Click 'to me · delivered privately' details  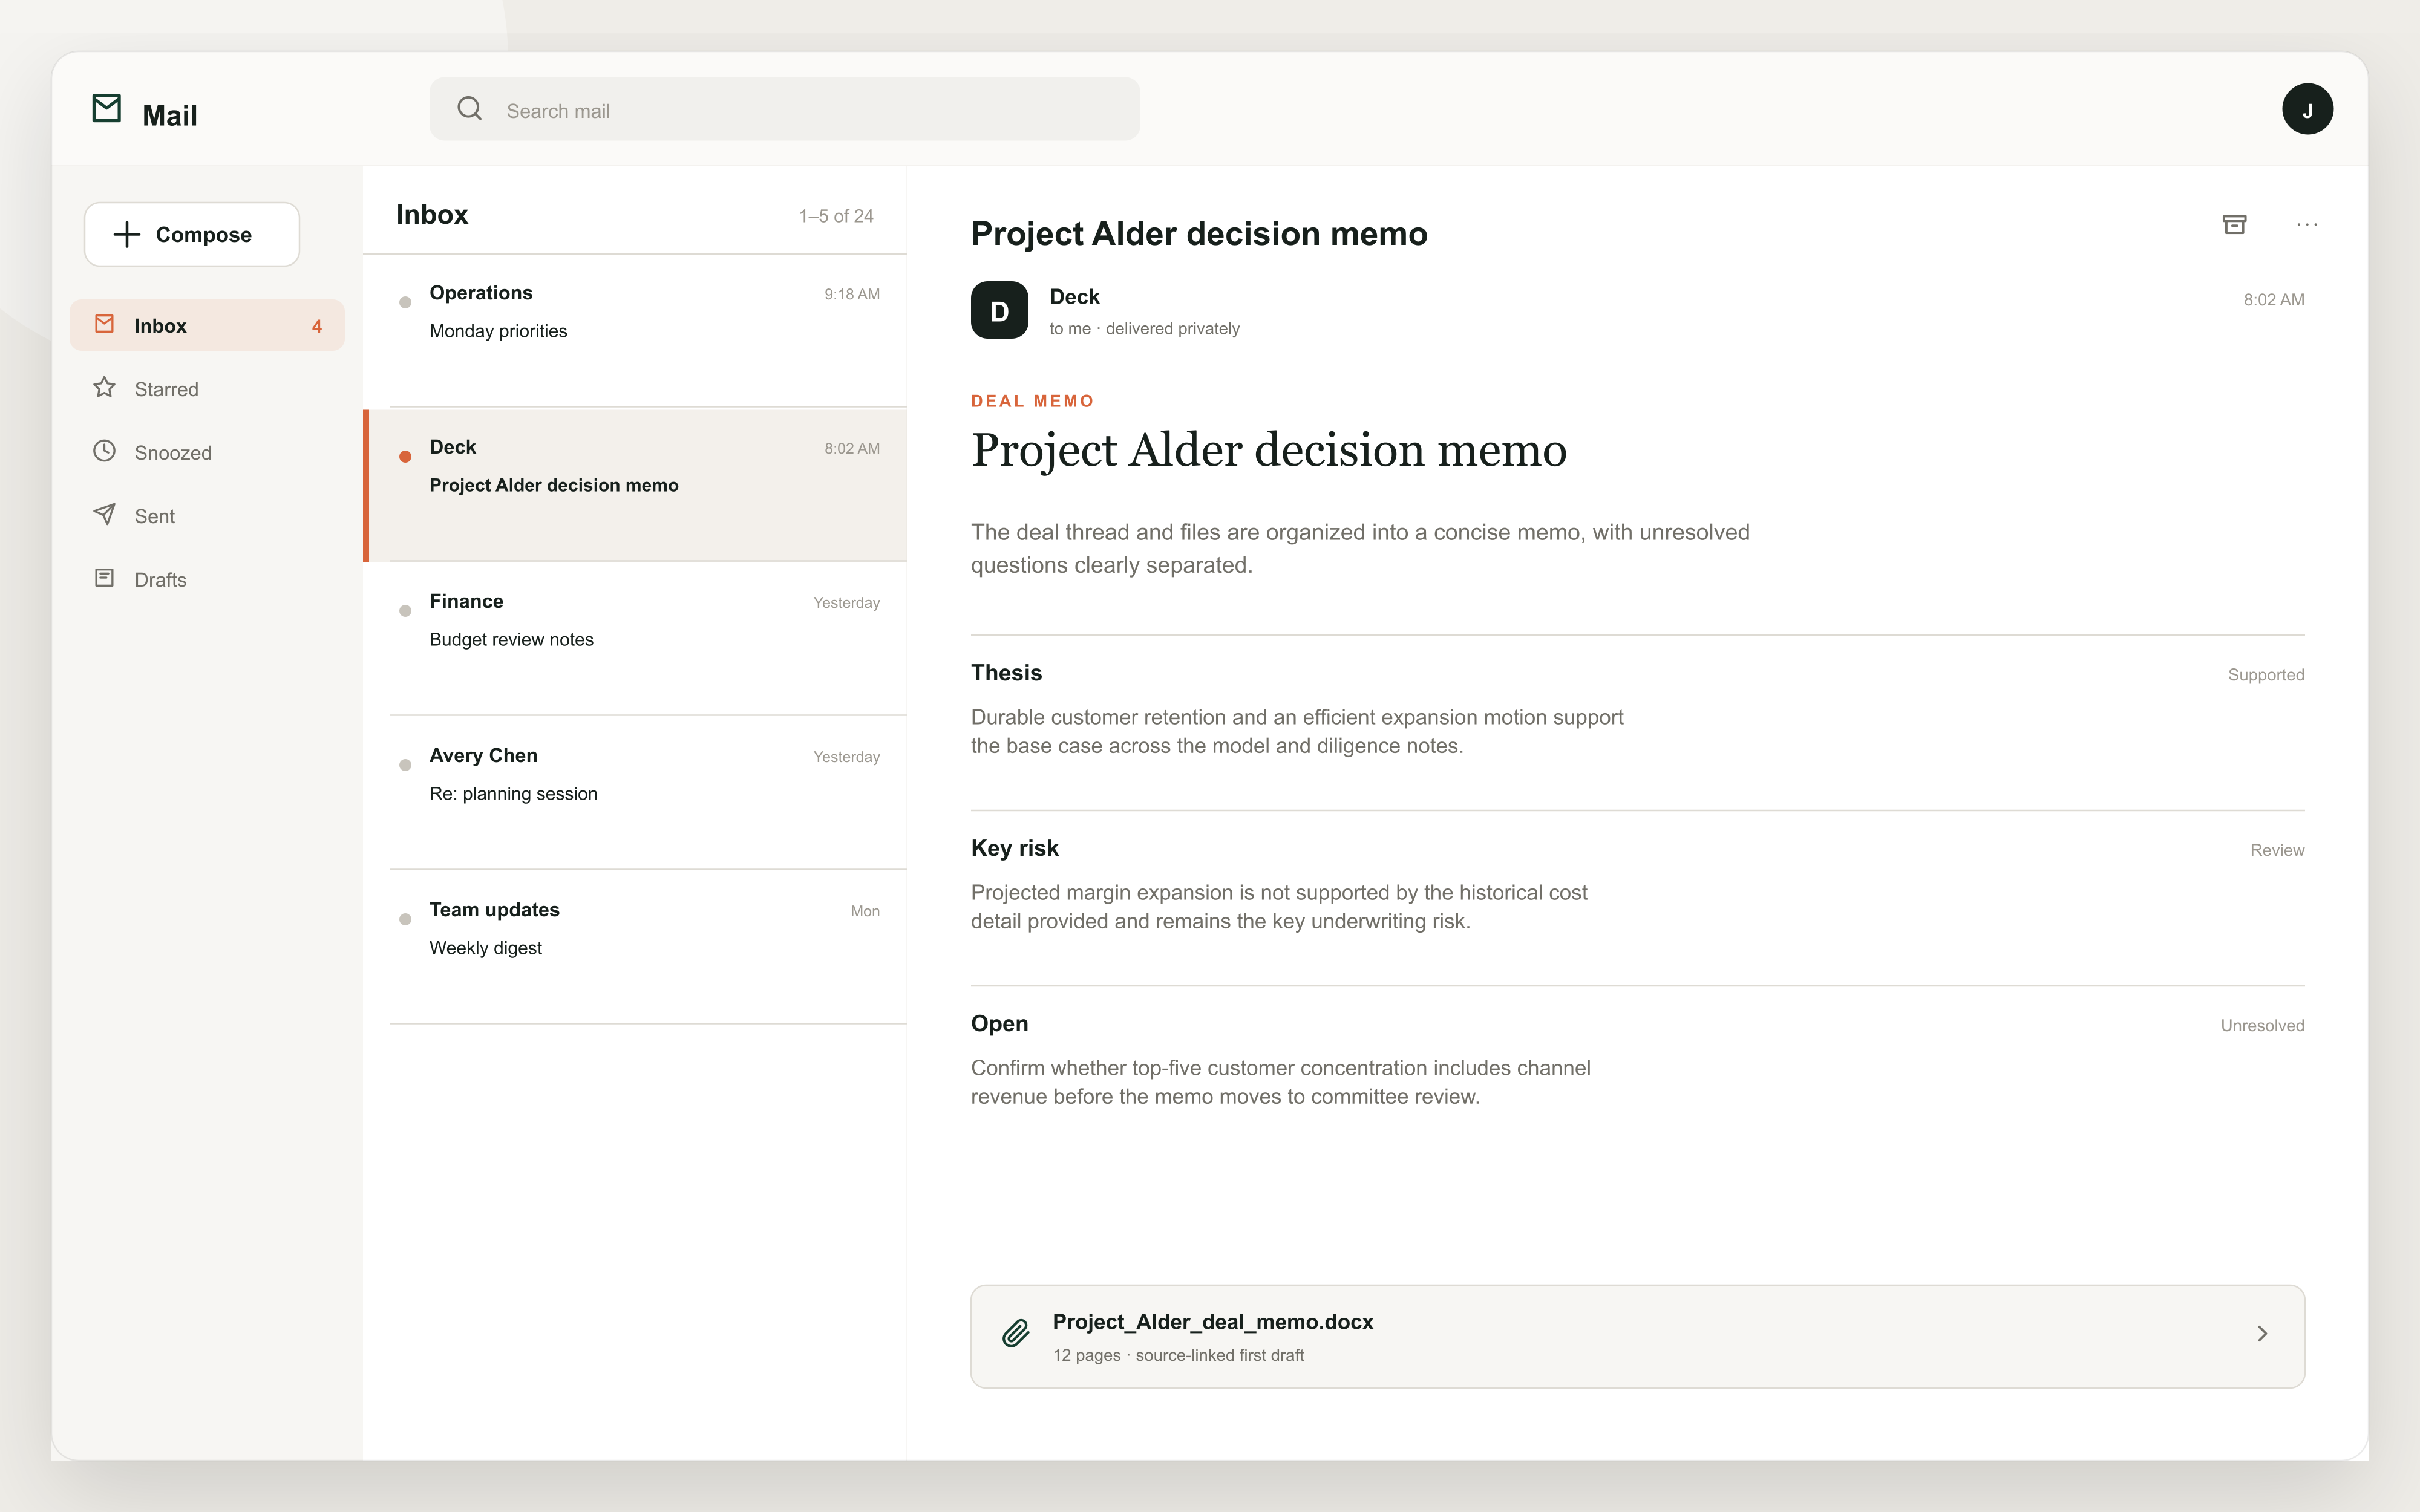point(1144,329)
